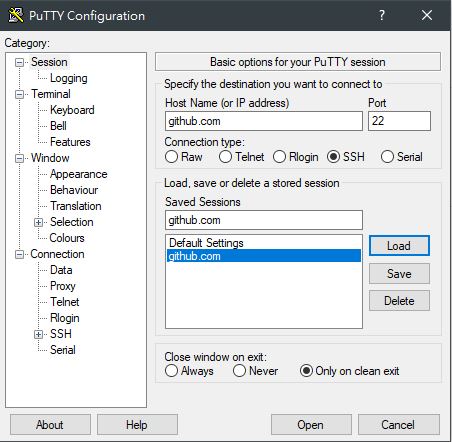Delete the selected saved session

(399, 301)
